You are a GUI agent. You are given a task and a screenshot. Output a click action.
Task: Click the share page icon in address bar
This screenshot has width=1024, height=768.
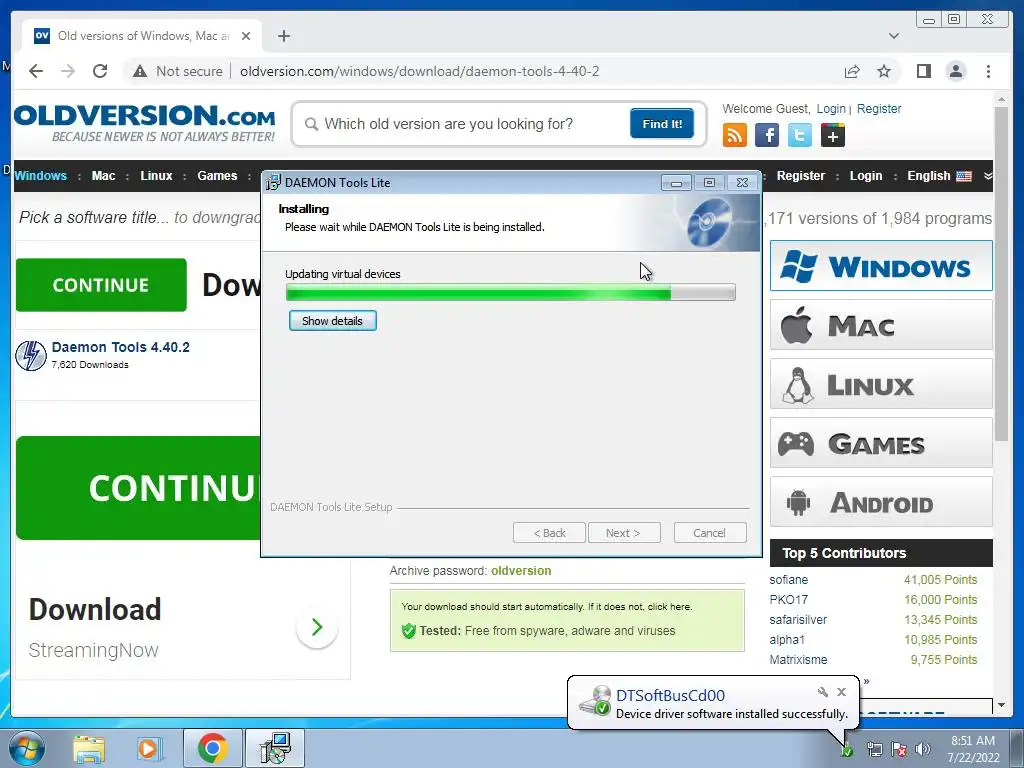852,71
